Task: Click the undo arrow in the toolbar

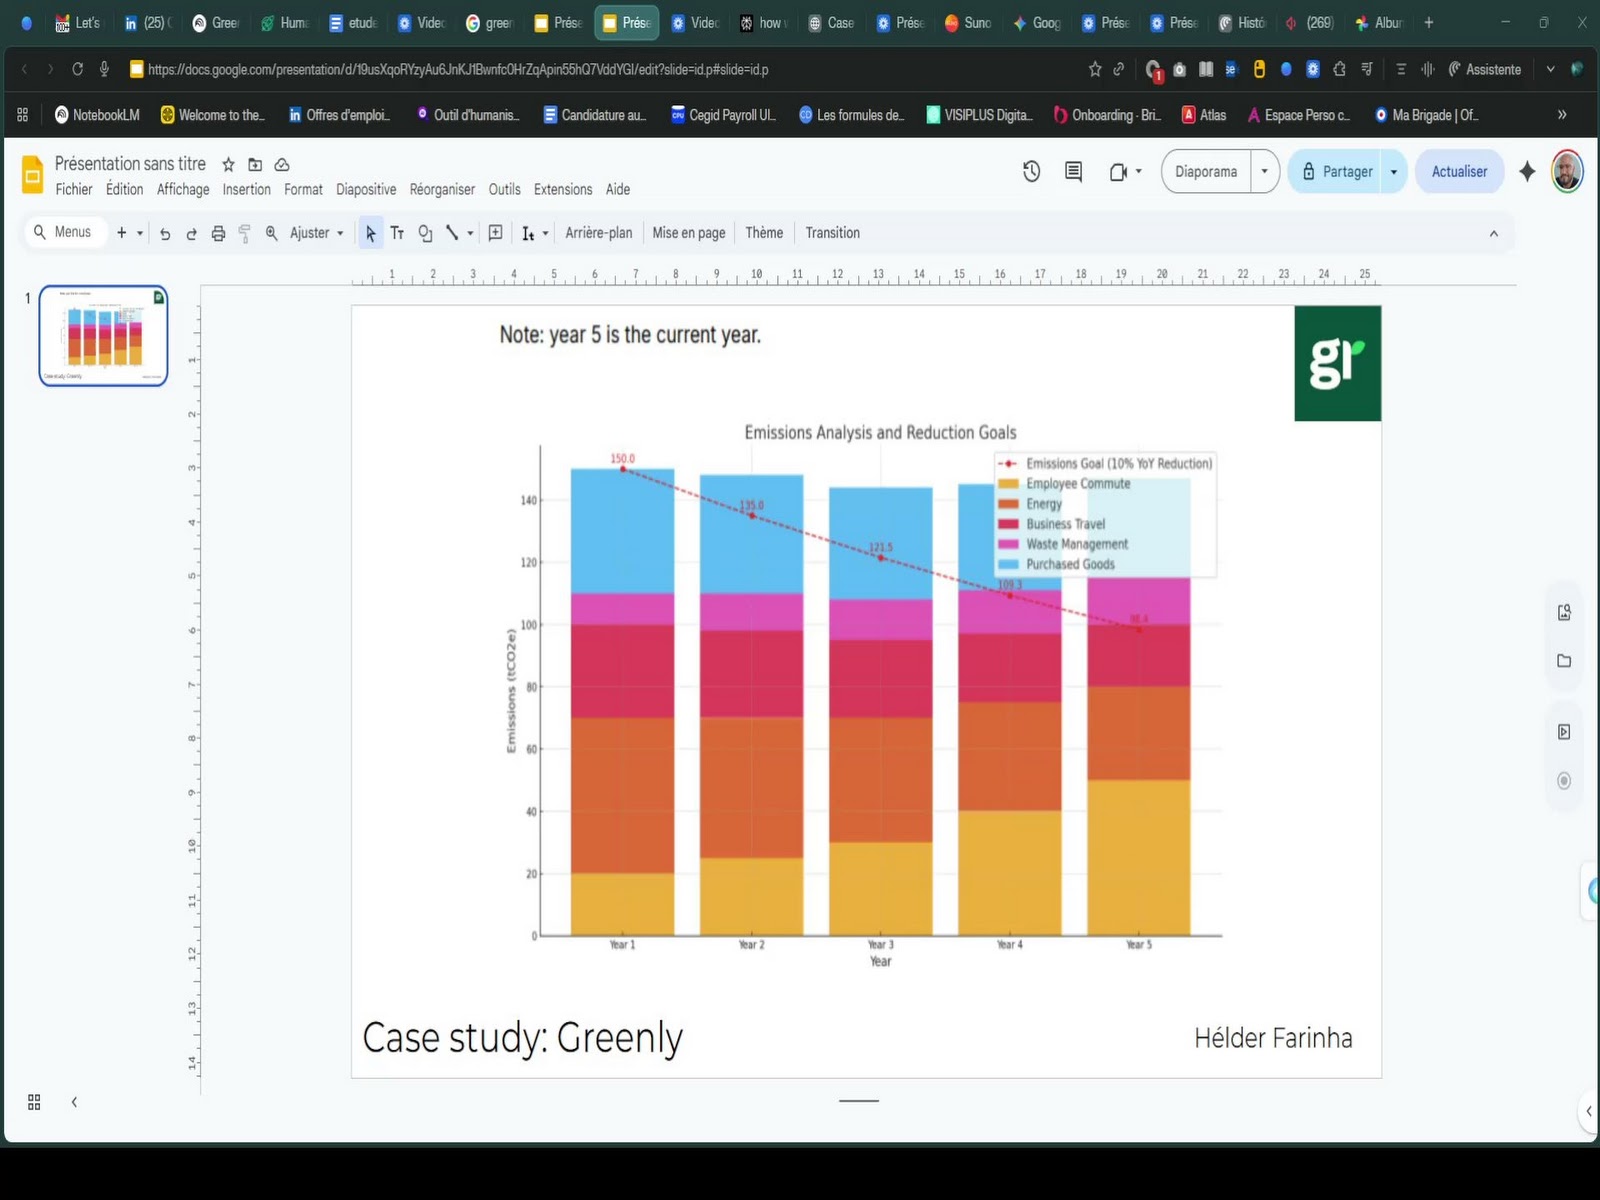Action: coord(165,233)
